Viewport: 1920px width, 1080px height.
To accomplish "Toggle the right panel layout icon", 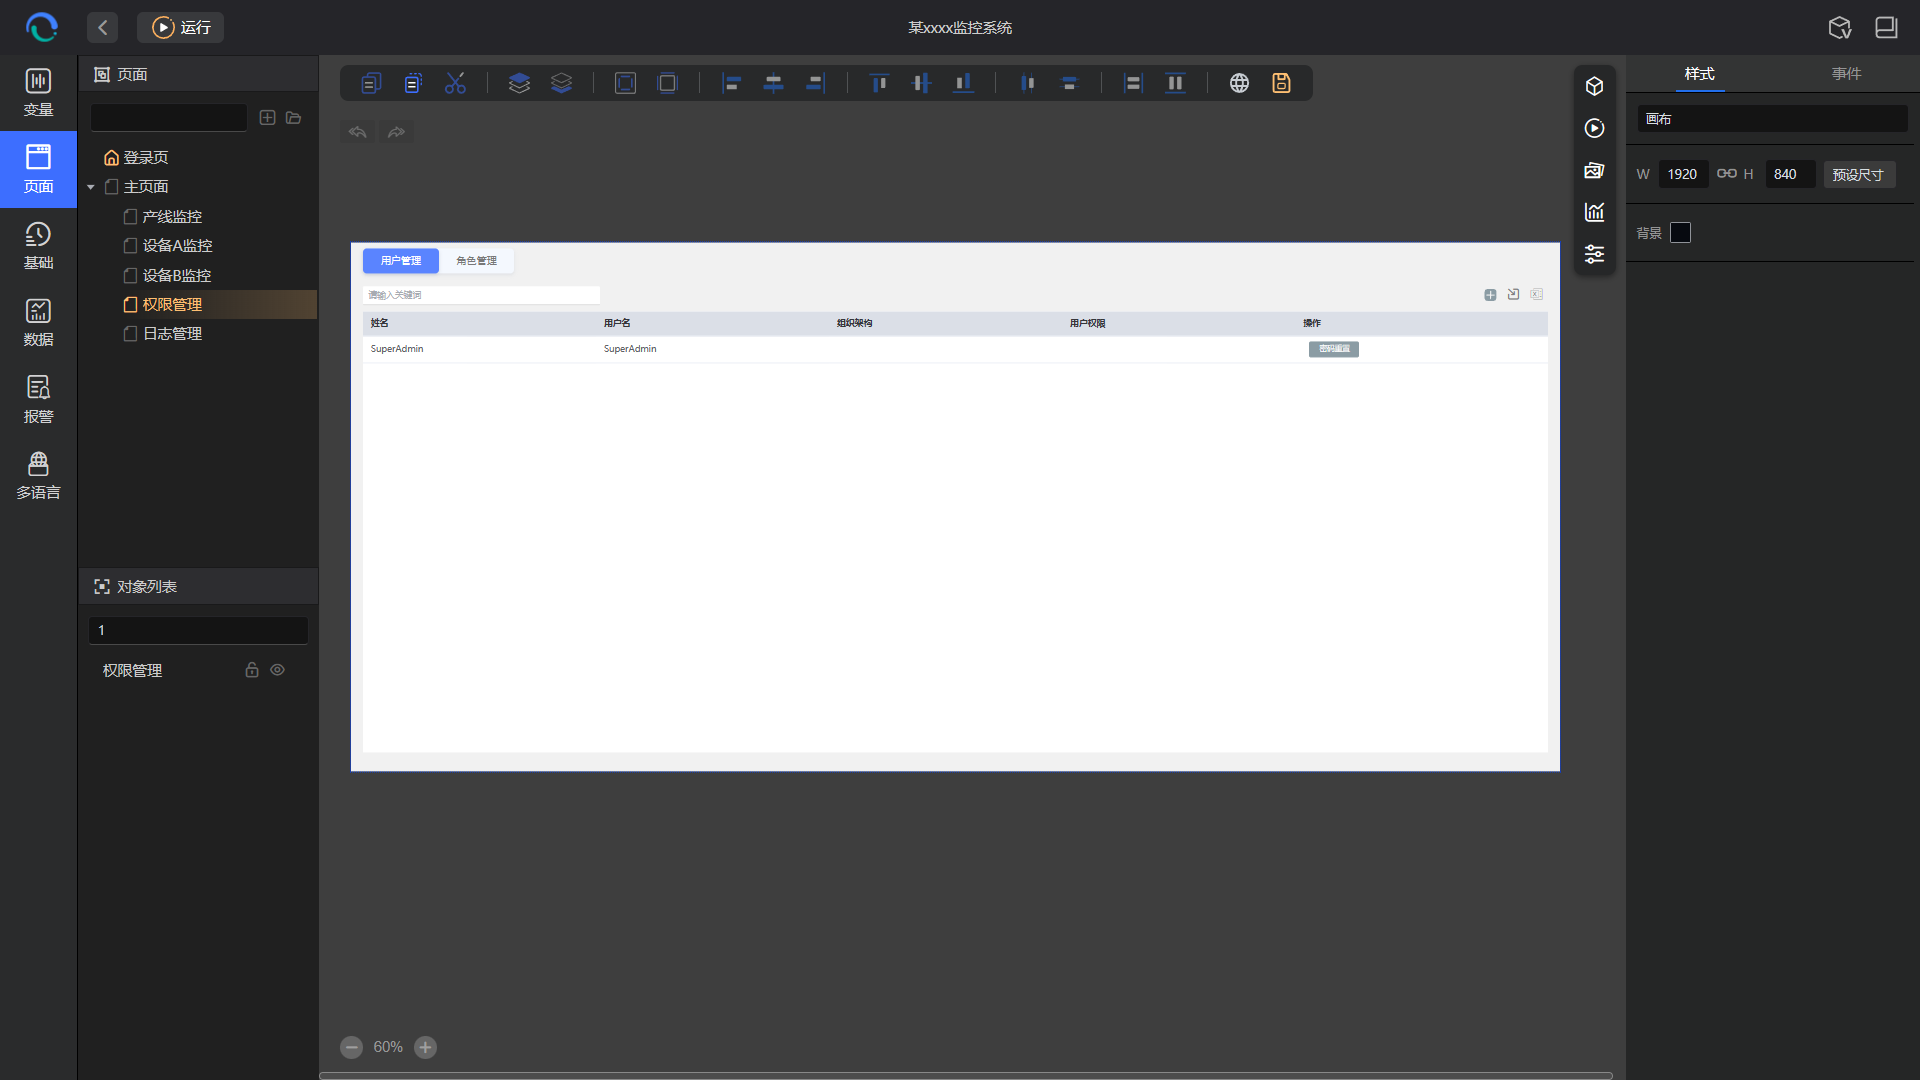I will (x=1886, y=27).
